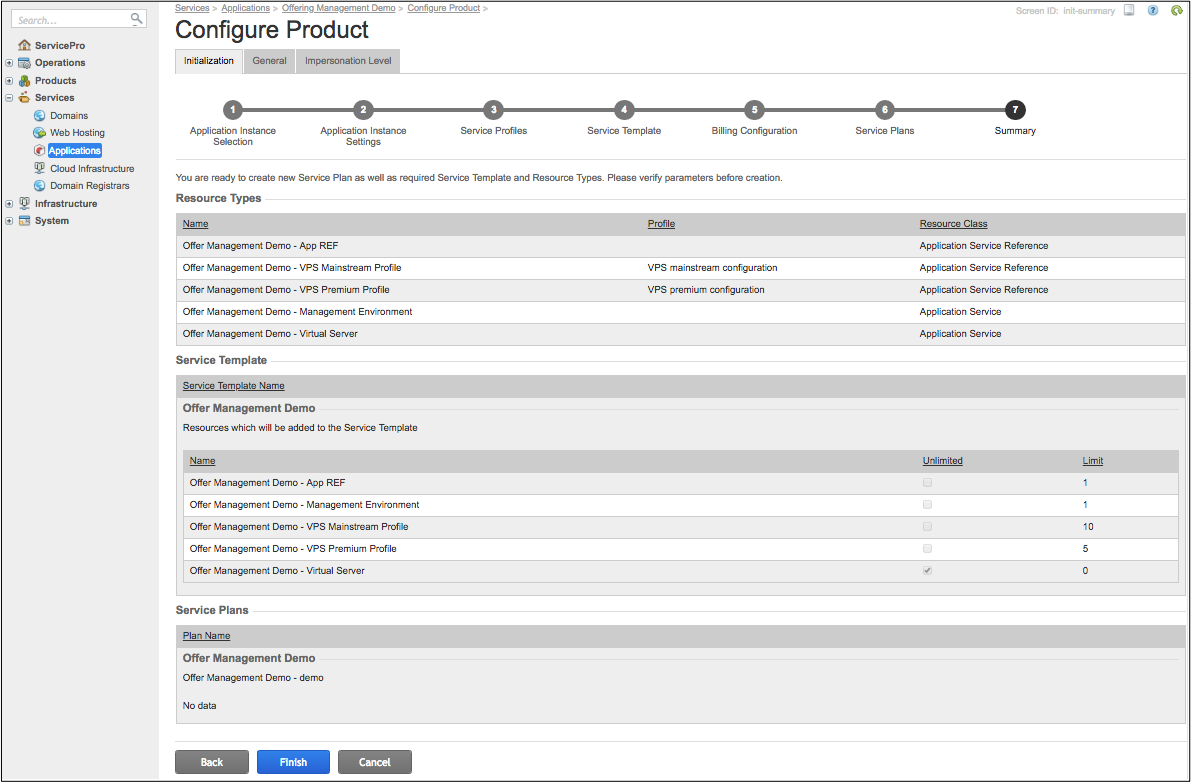Toggle Unlimited checkbox for App REF

[x=927, y=483]
